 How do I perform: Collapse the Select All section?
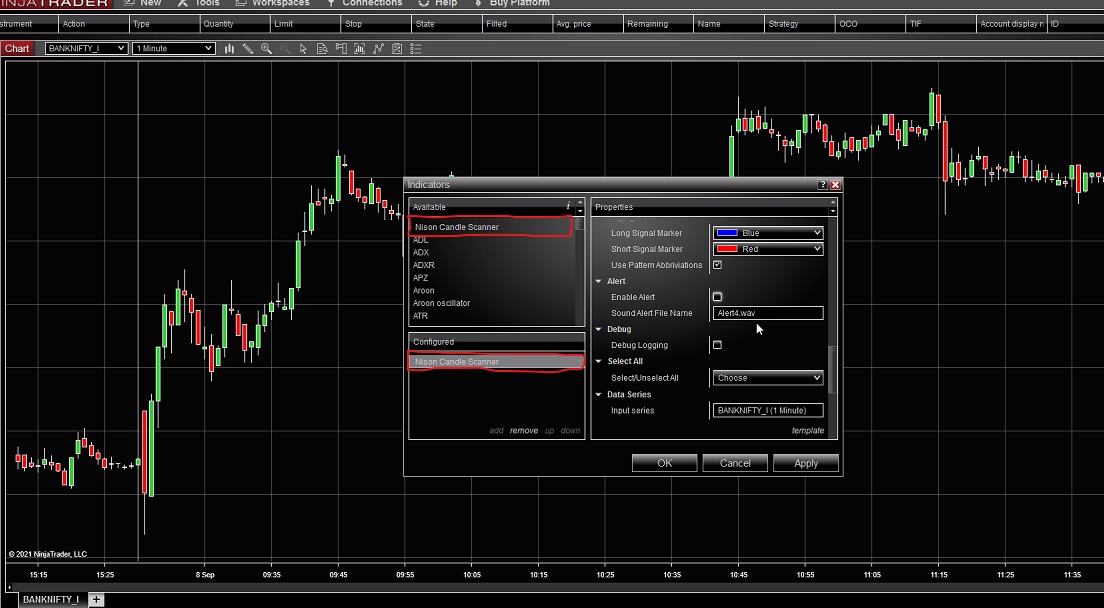pos(599,362)
